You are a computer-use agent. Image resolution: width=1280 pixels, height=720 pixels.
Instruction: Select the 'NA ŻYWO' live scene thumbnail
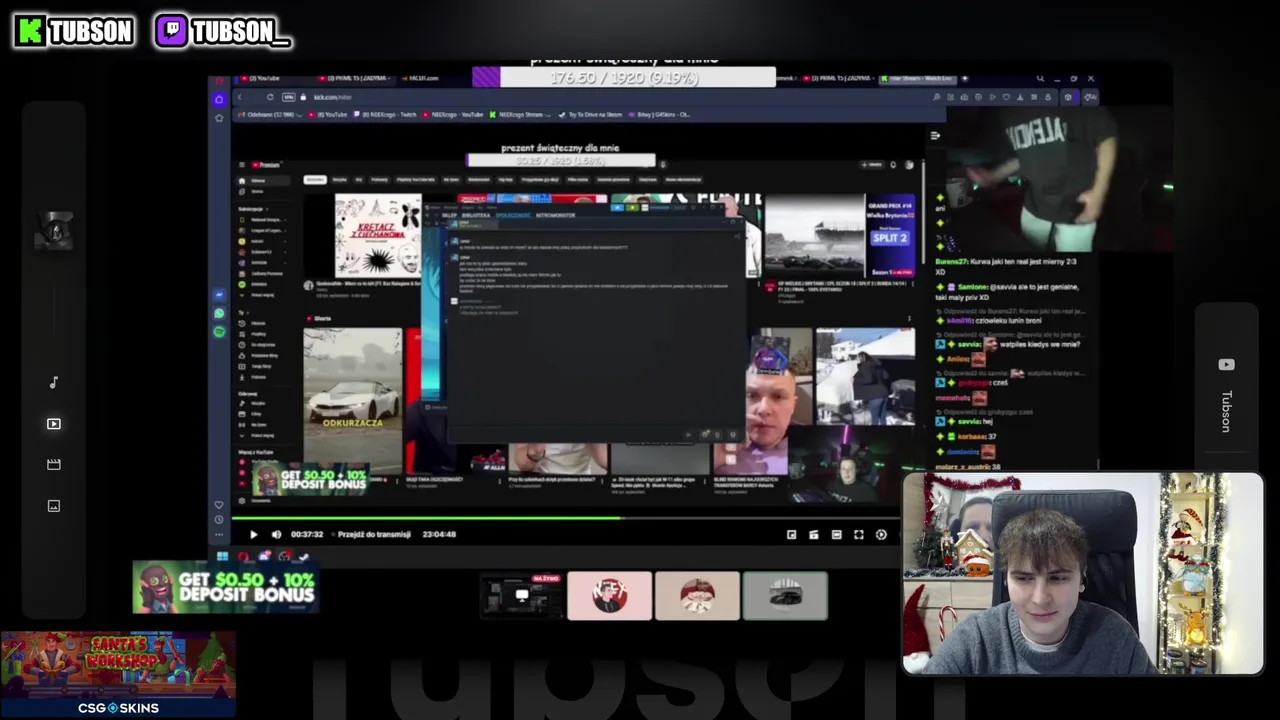tap(522, 596)
